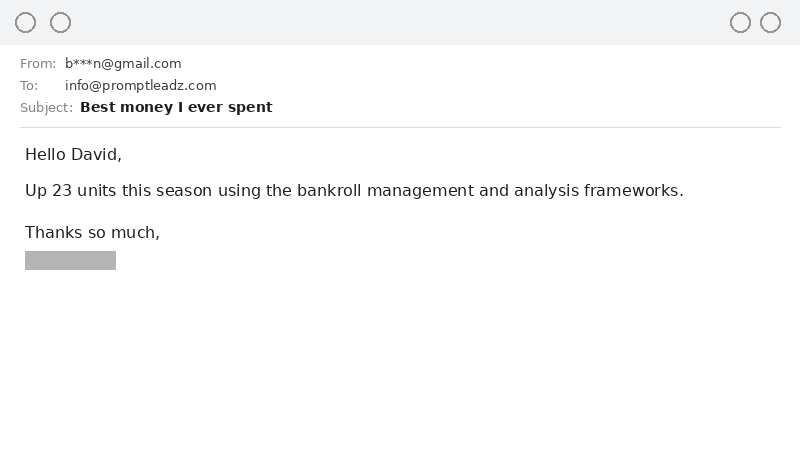
Task: Click the 'Subject:' field label
Action: point(46,107)
